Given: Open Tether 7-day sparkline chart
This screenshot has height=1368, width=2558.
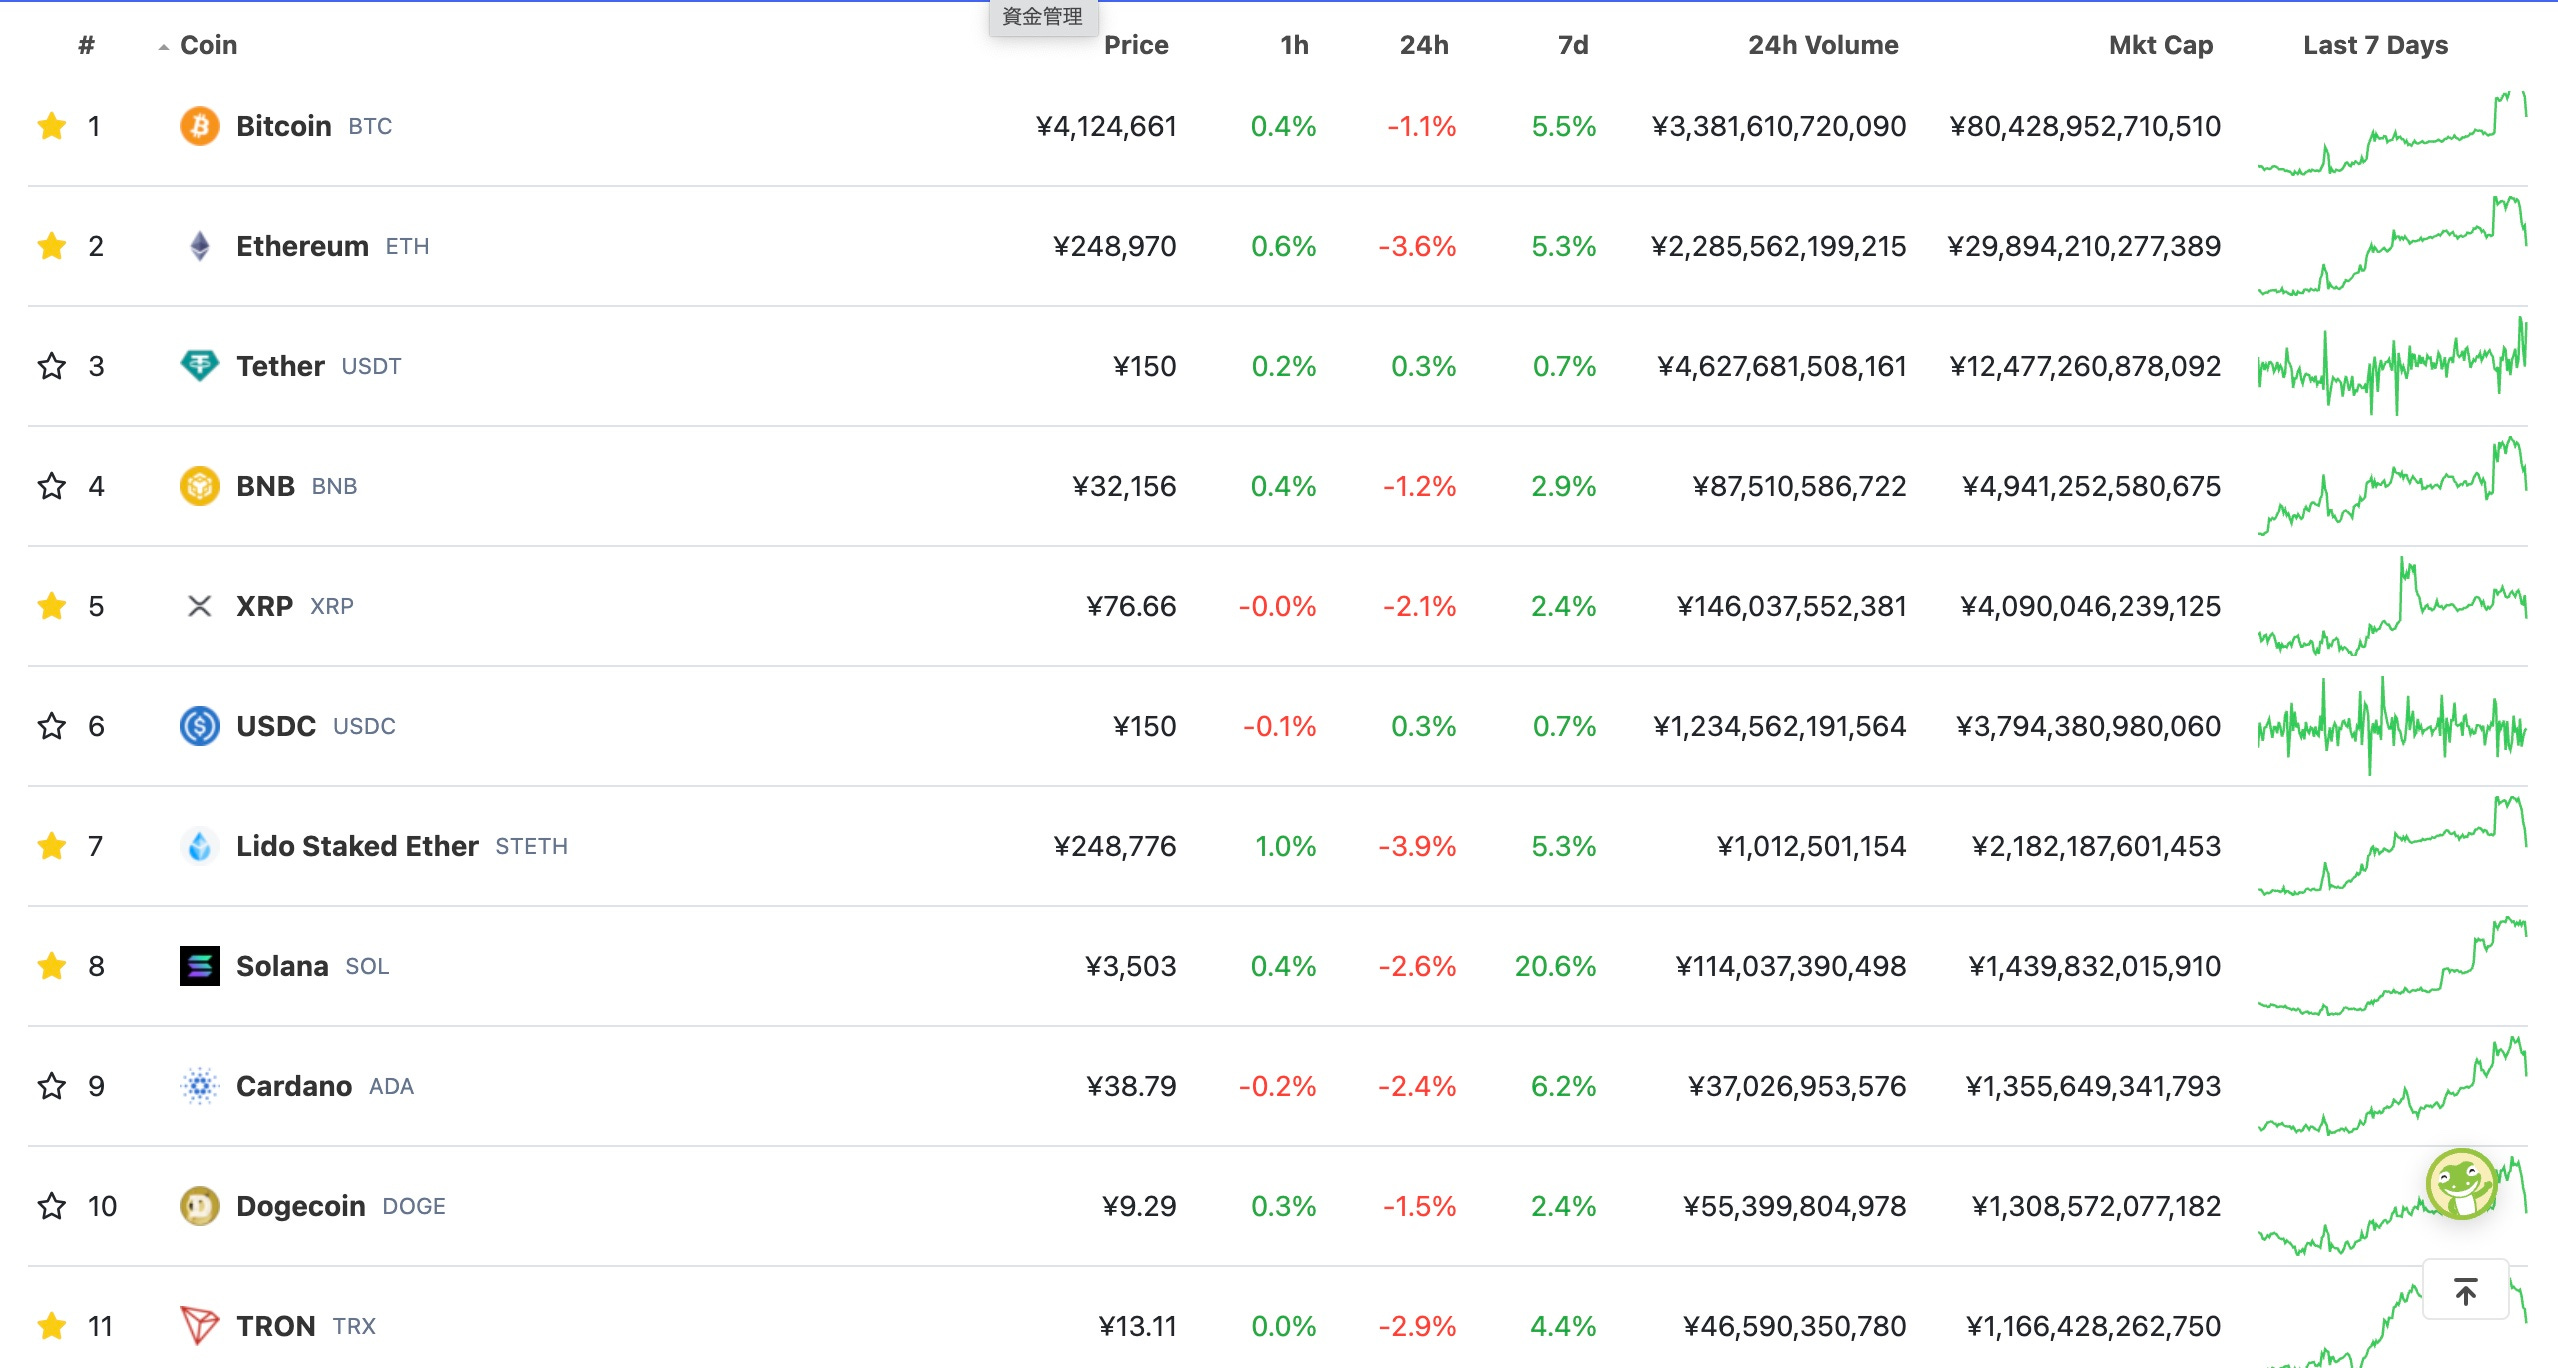Looking at the screenshot, I should pyautogui.click(x=2392, y=366).
